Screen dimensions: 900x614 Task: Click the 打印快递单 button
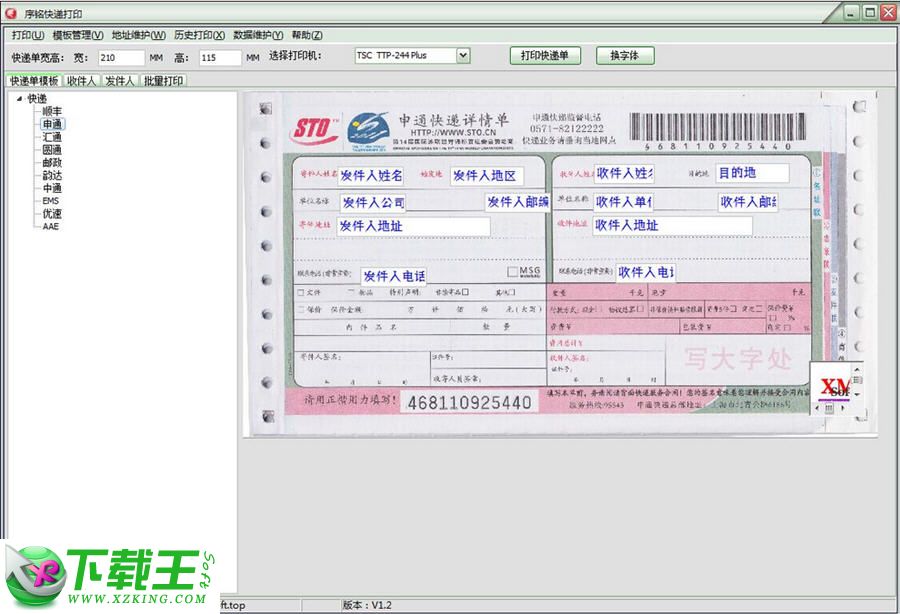[545, 56]
